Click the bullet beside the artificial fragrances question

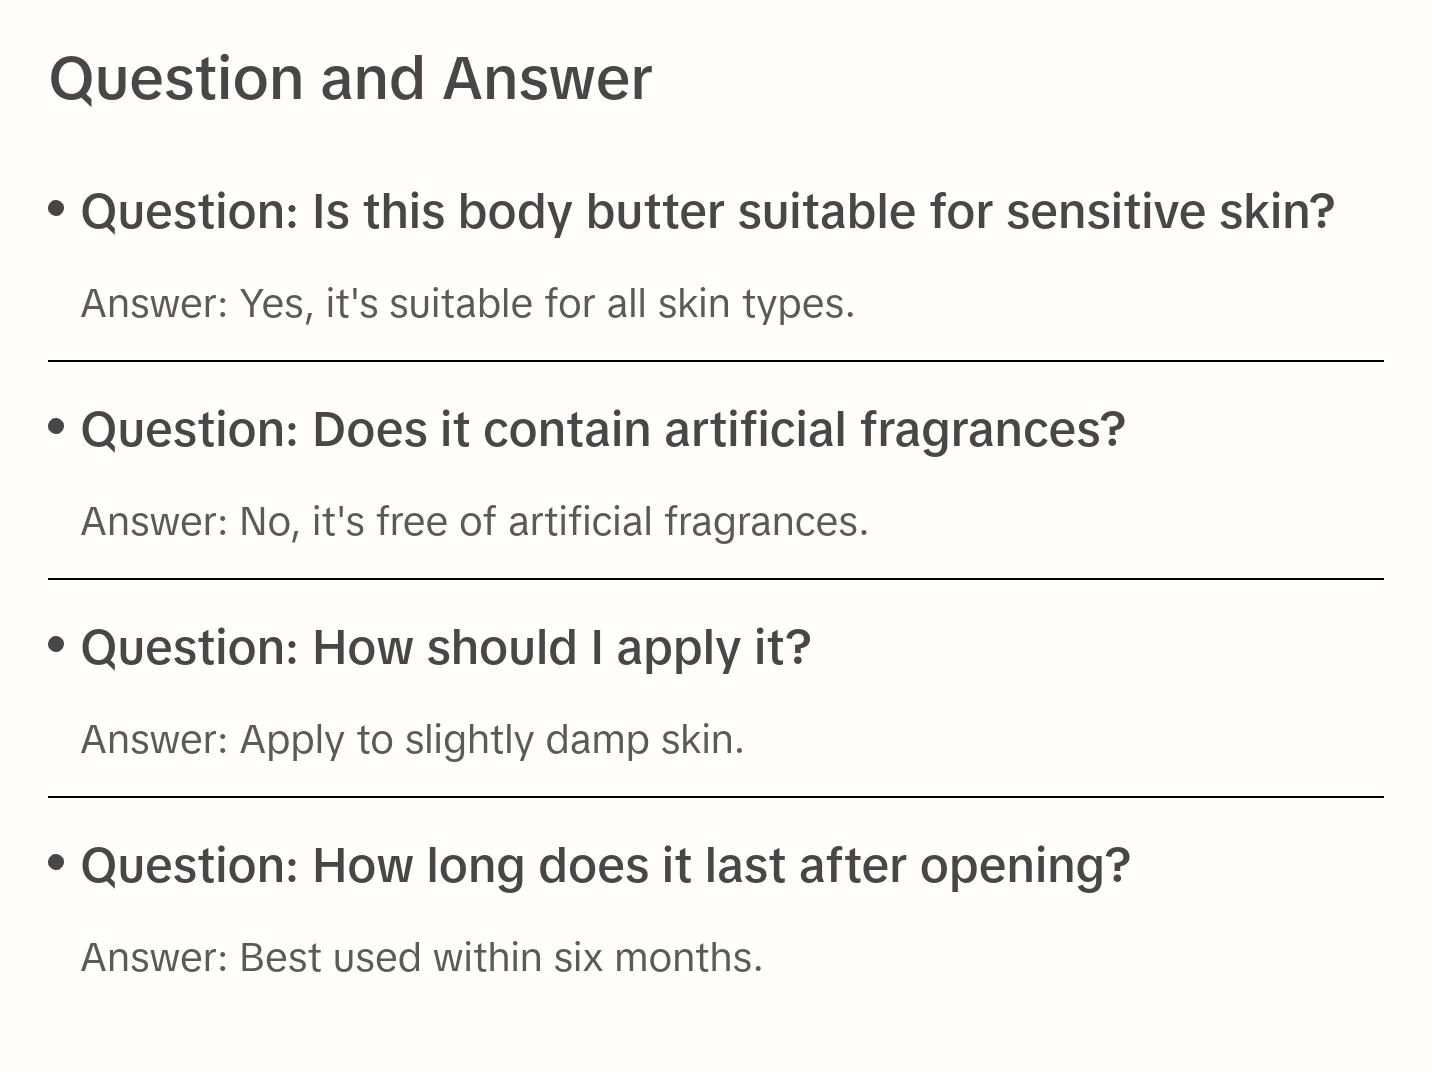click(x=57, y=426)
